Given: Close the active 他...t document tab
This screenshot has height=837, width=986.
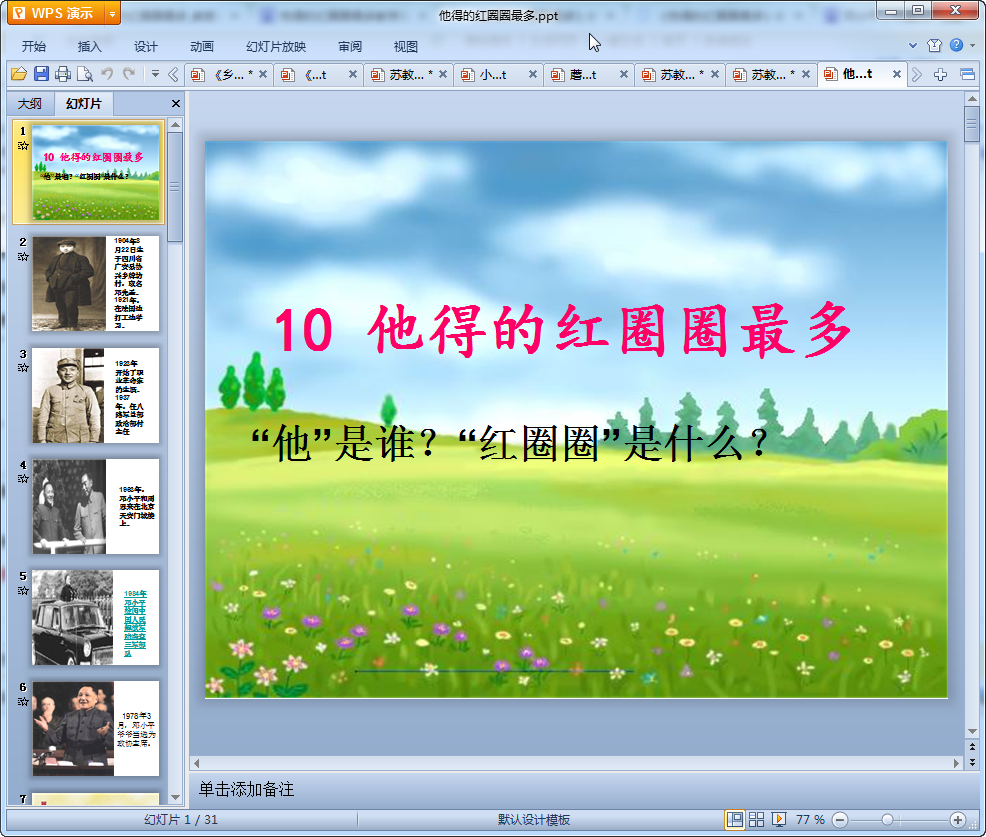Looking at the screenshot, I should [897, 74].
